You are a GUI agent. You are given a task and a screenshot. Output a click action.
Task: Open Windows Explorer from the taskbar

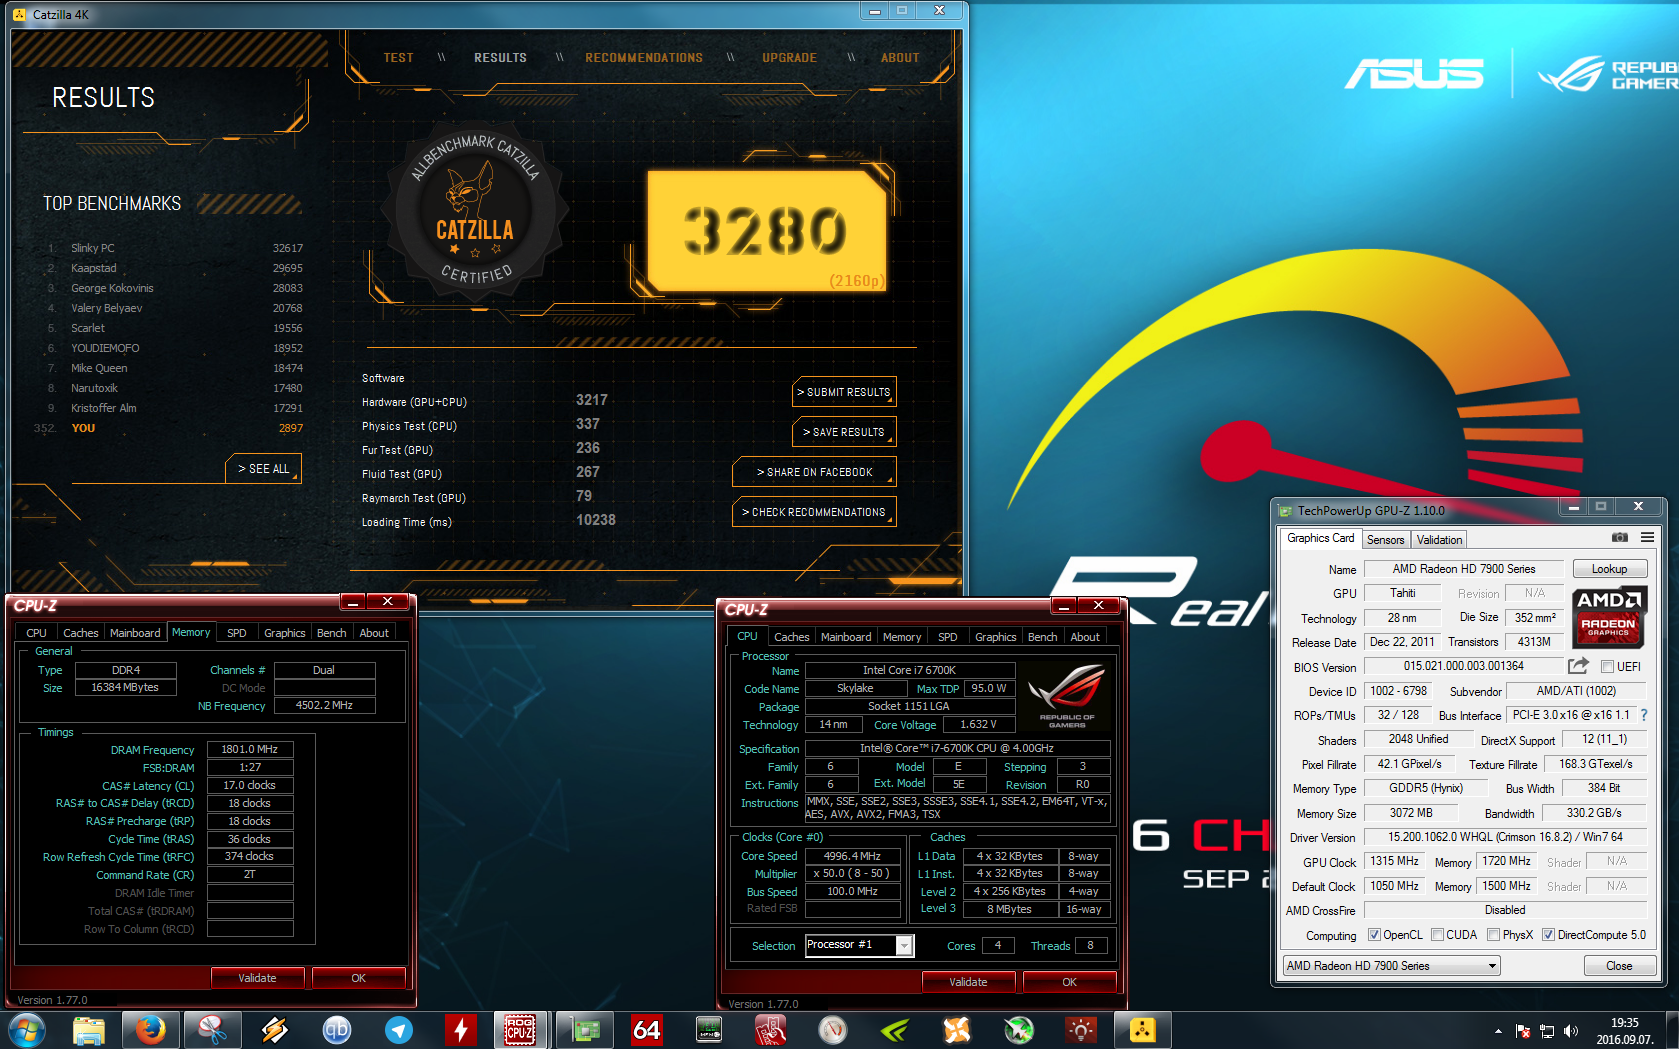(89, 1030)
